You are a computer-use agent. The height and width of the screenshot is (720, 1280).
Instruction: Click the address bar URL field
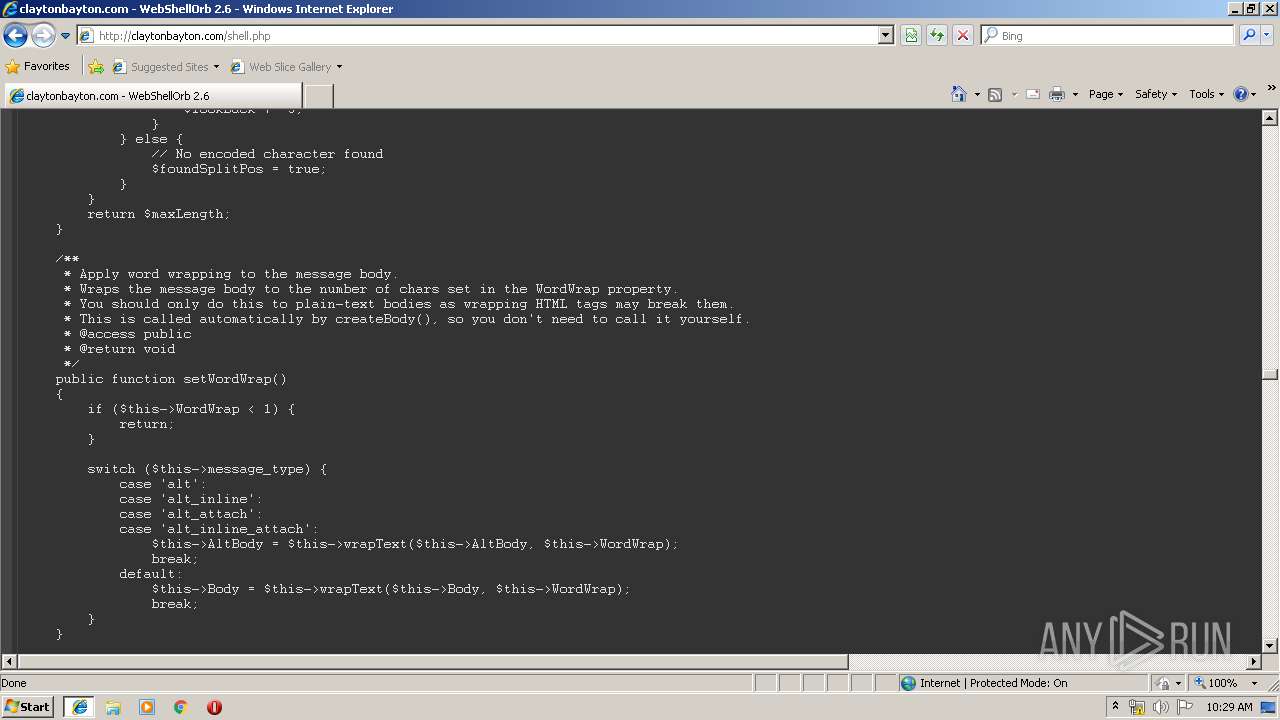[478, 36]
